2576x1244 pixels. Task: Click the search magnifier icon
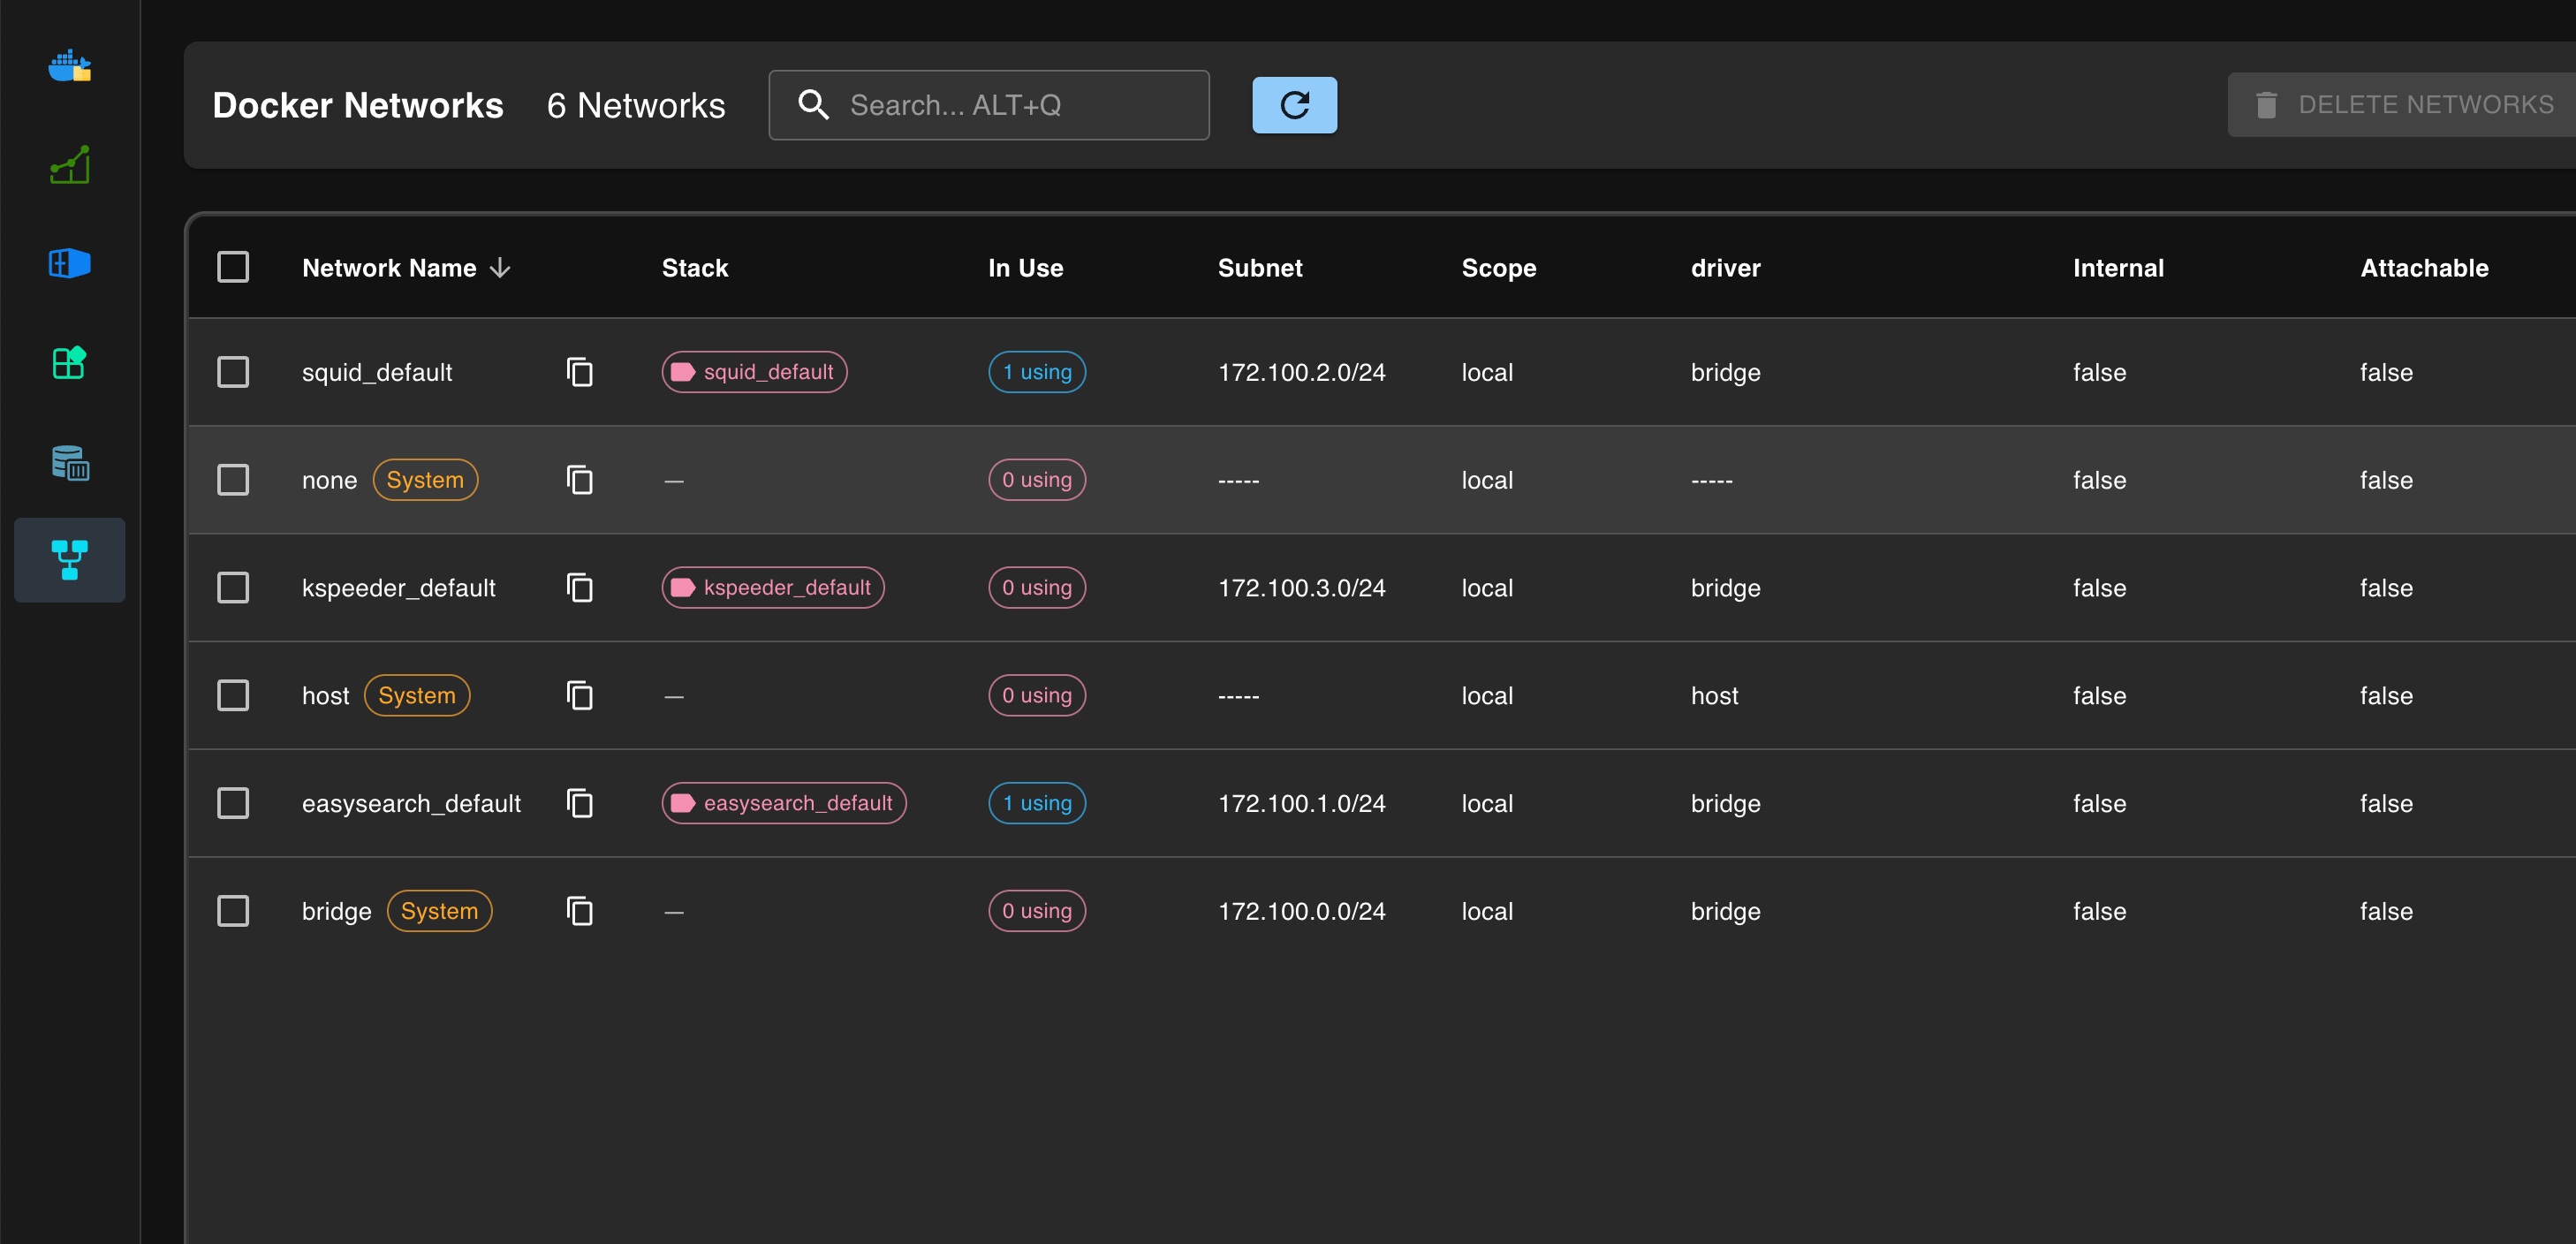(x=813, y=105)
